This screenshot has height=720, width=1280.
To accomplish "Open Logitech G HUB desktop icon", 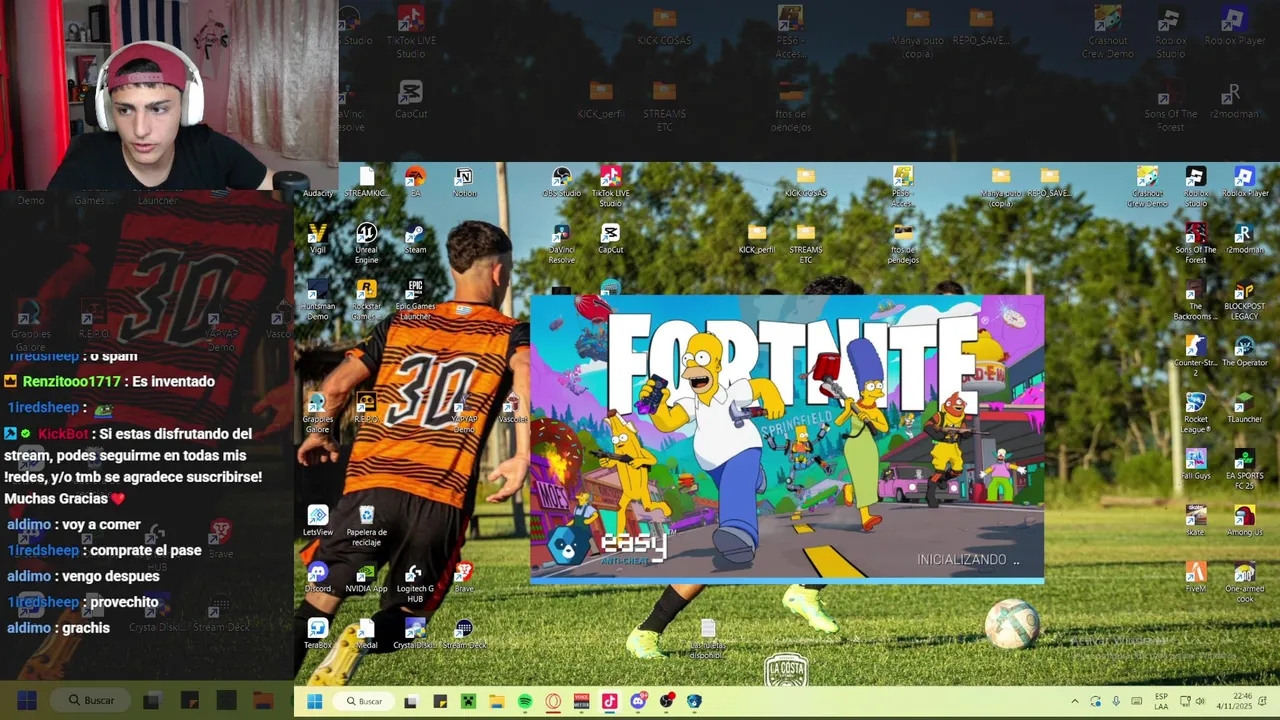I will point(415,583).
